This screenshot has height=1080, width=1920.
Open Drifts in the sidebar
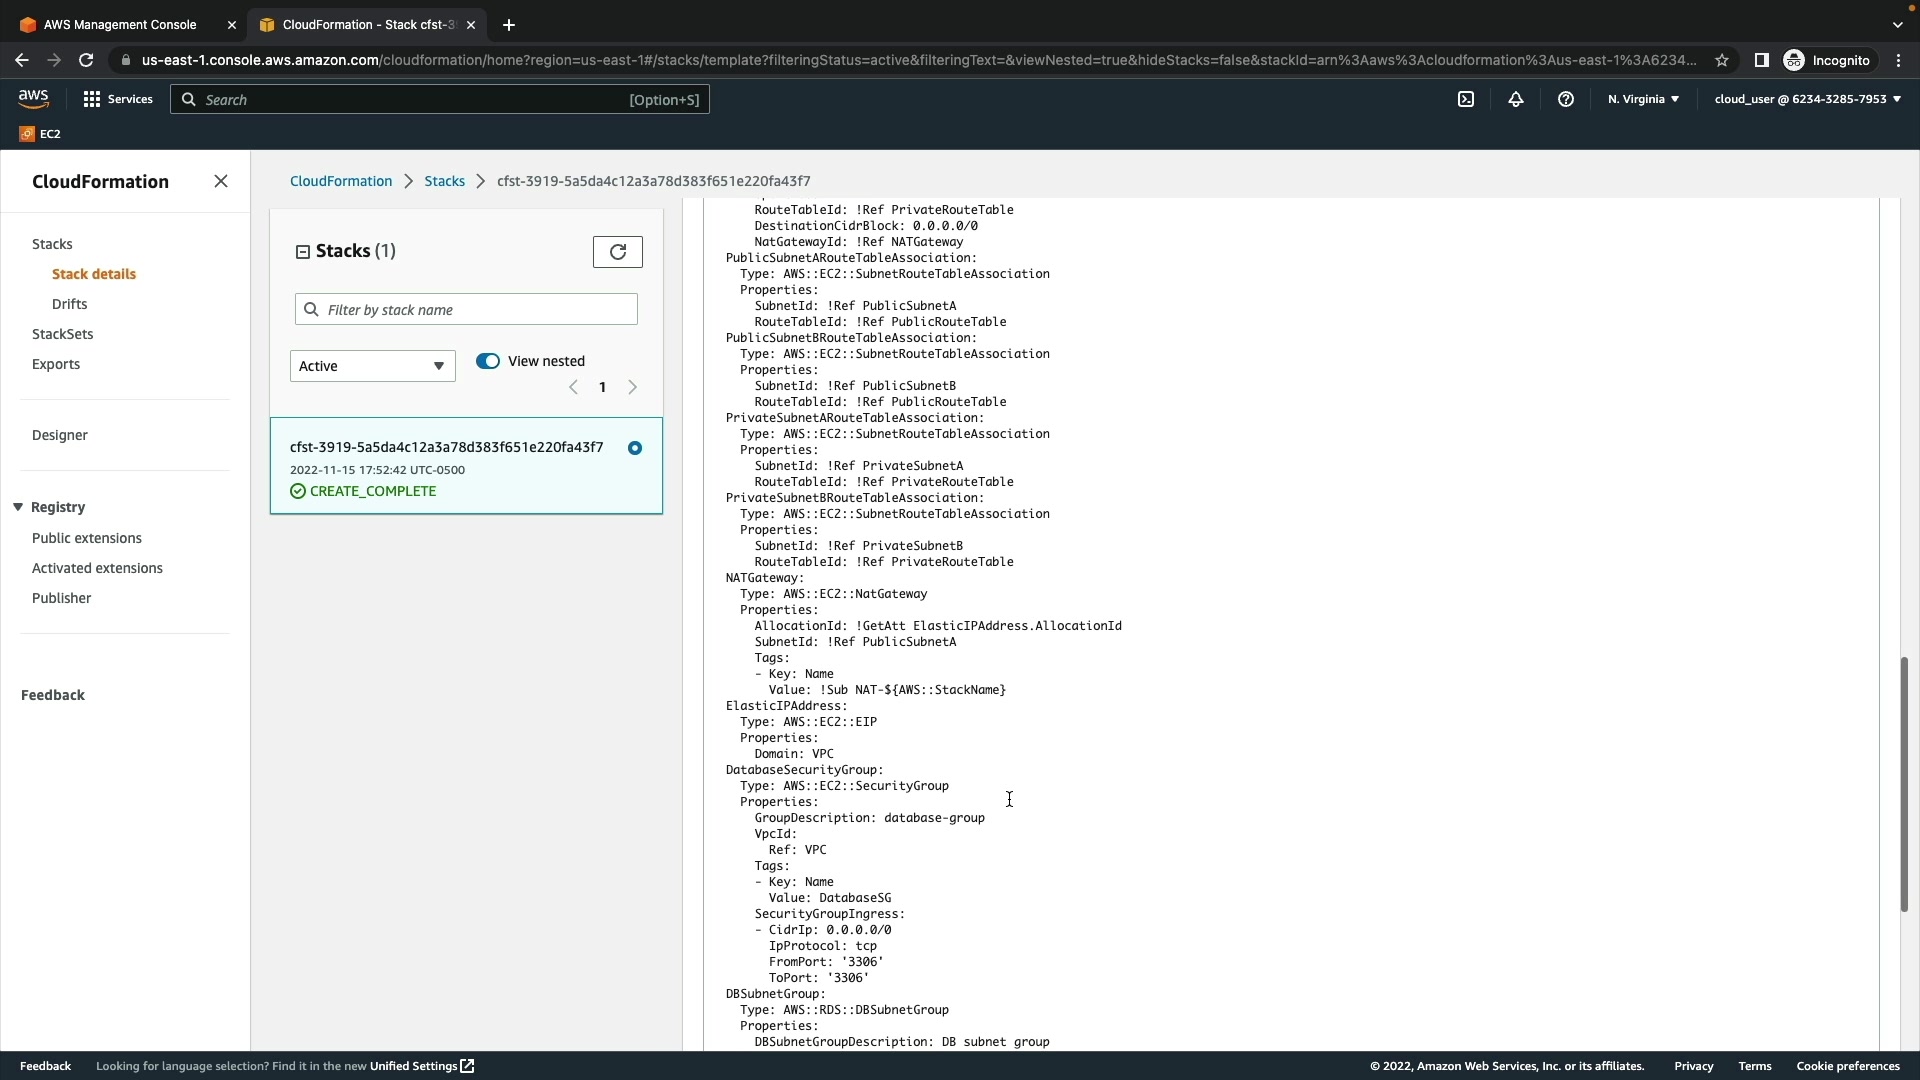pos(69,304)
